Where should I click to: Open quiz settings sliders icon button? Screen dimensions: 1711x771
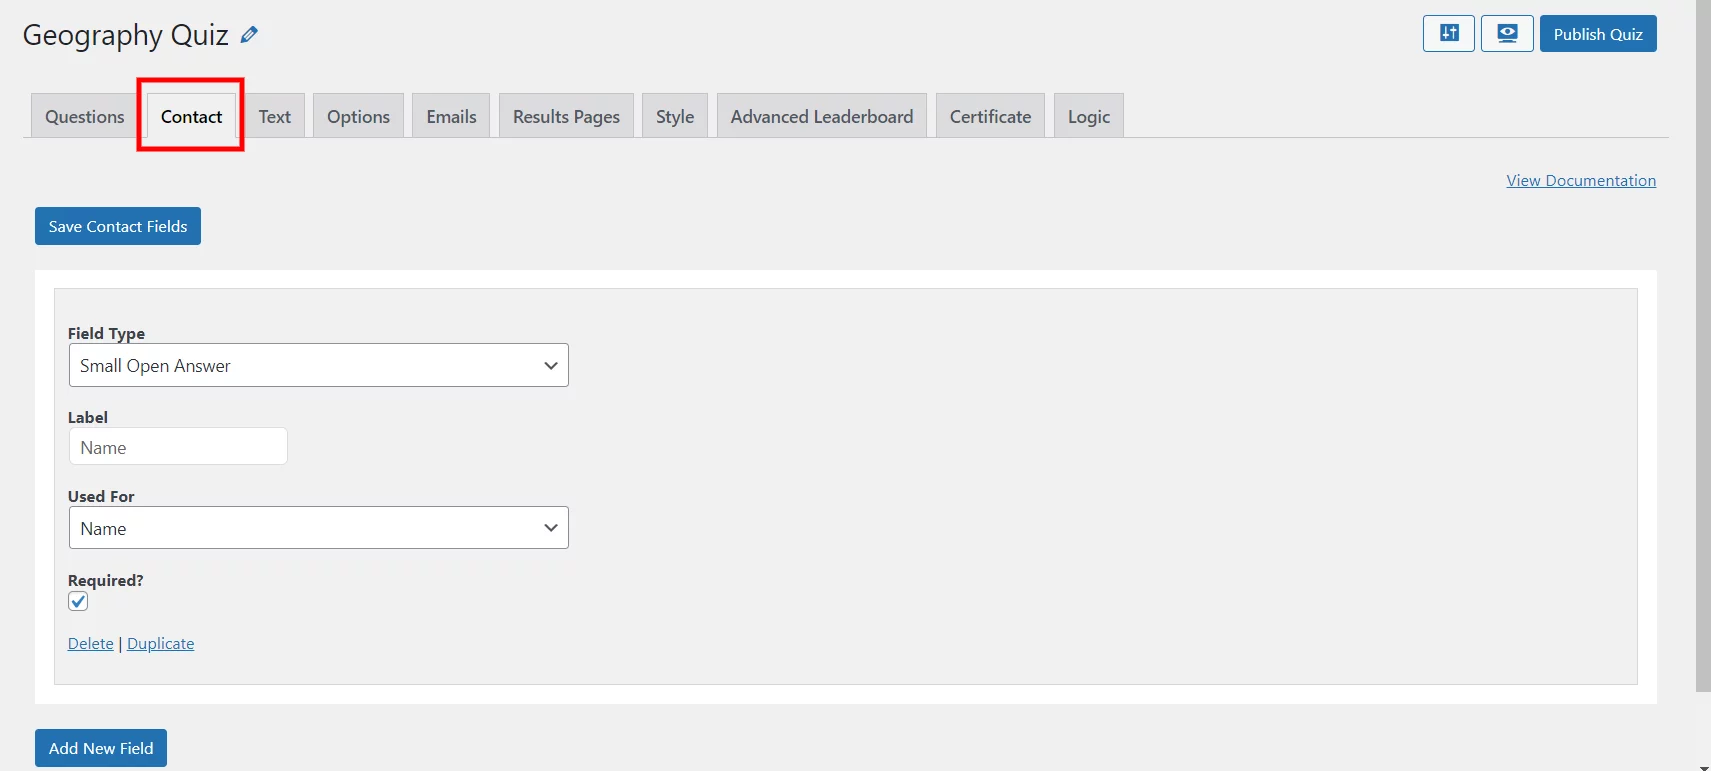point(1448,33)
